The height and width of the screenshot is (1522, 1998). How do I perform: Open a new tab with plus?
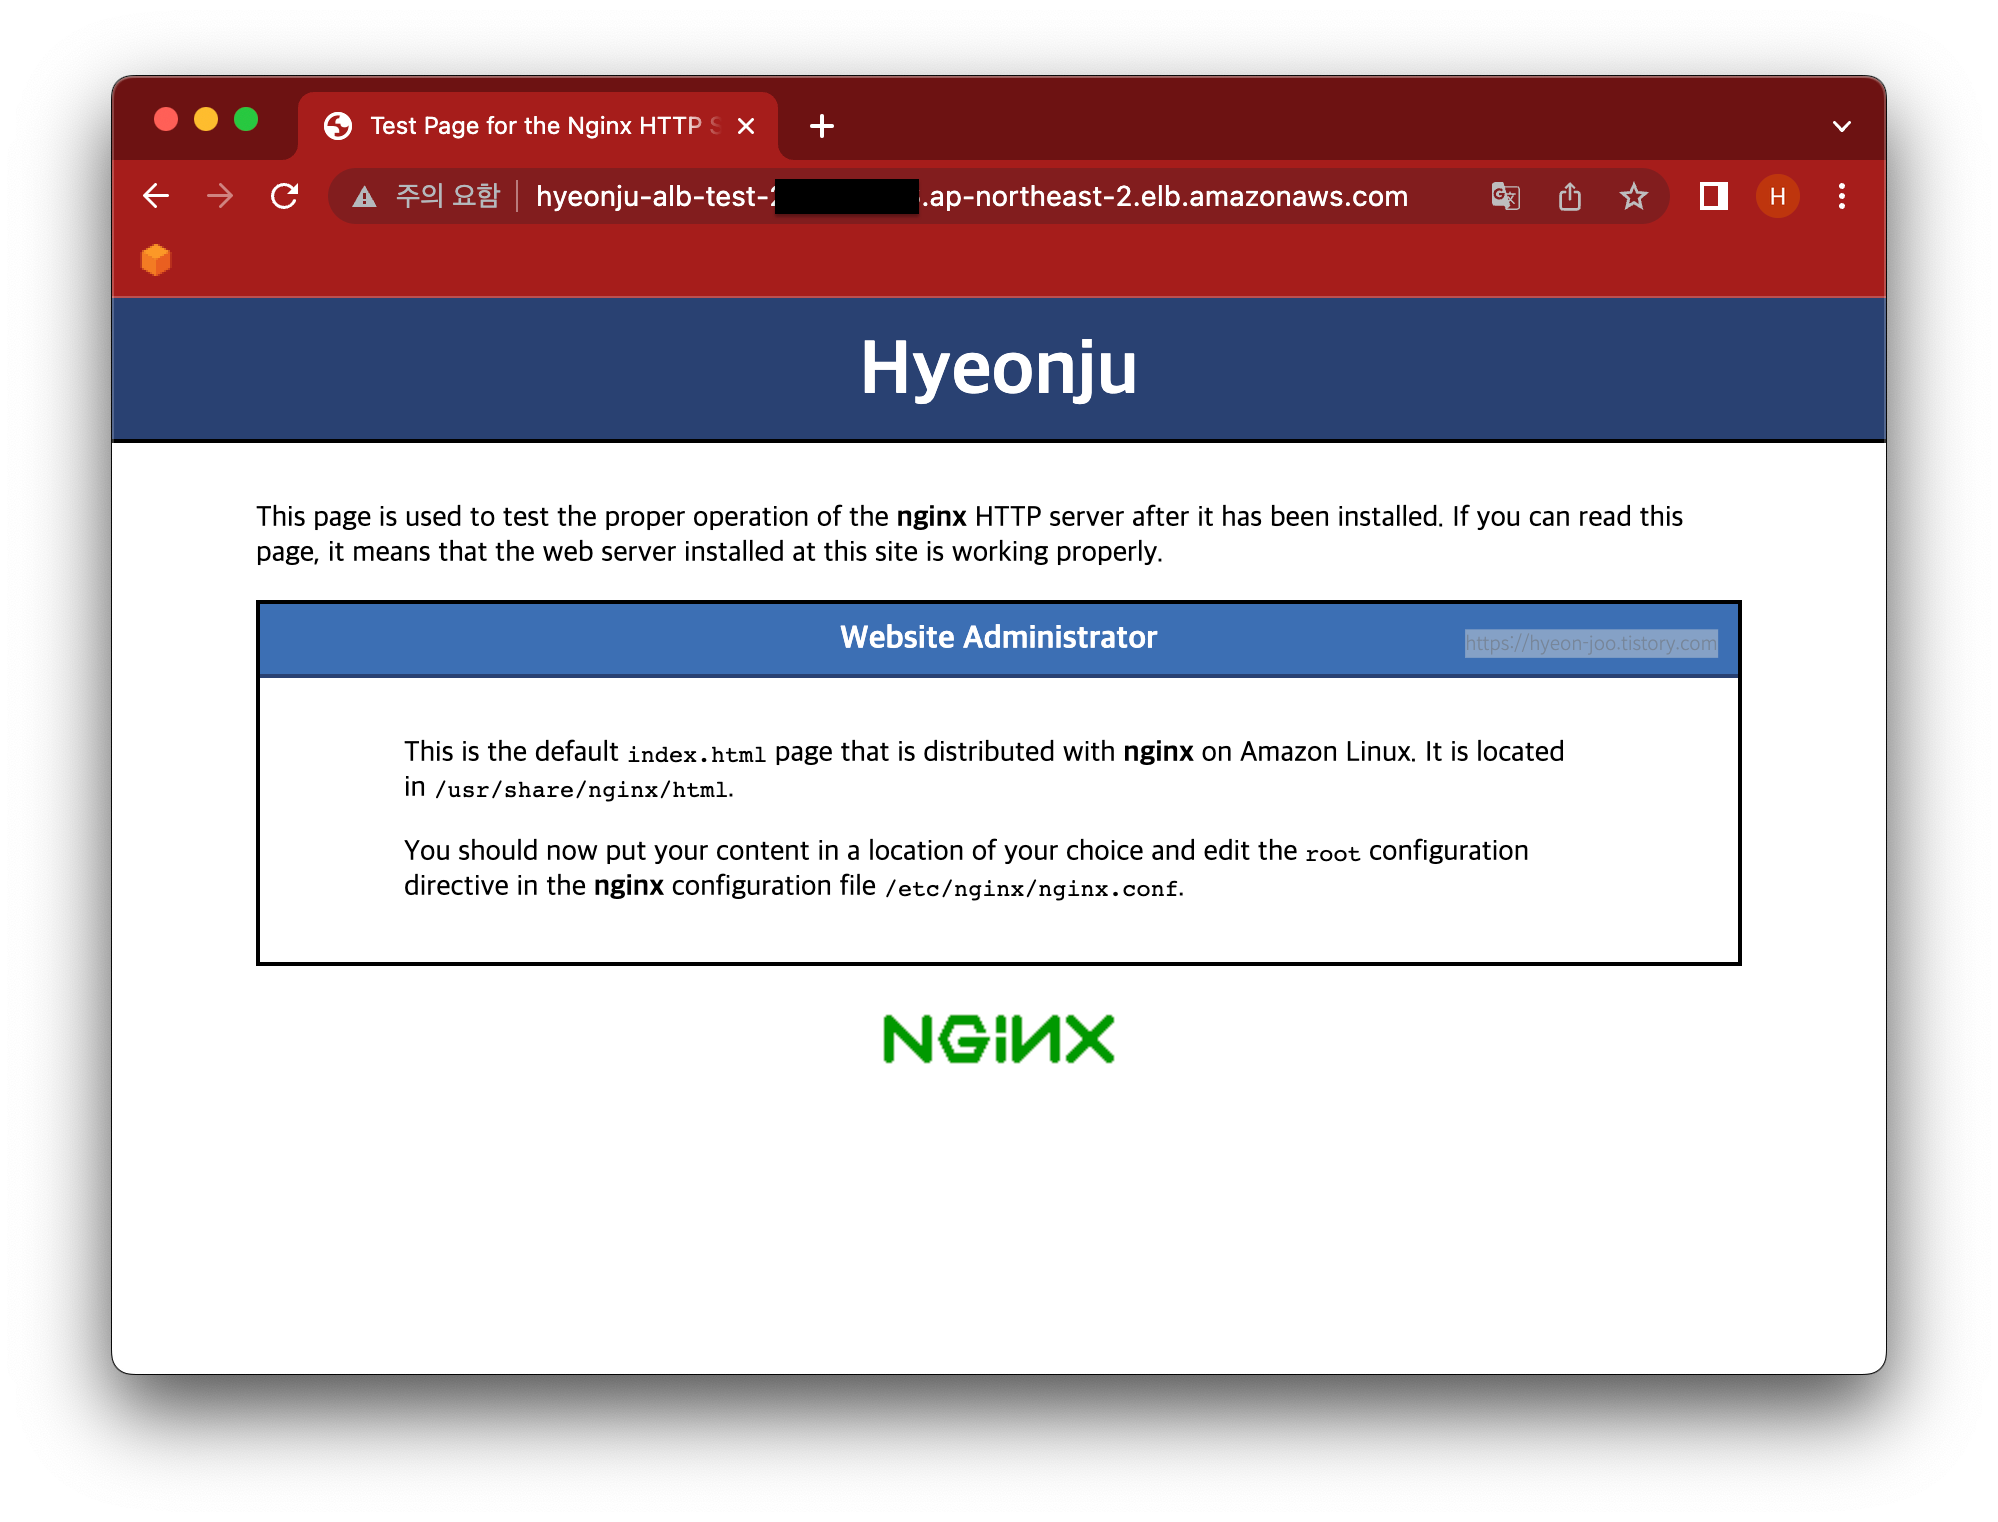821,126
